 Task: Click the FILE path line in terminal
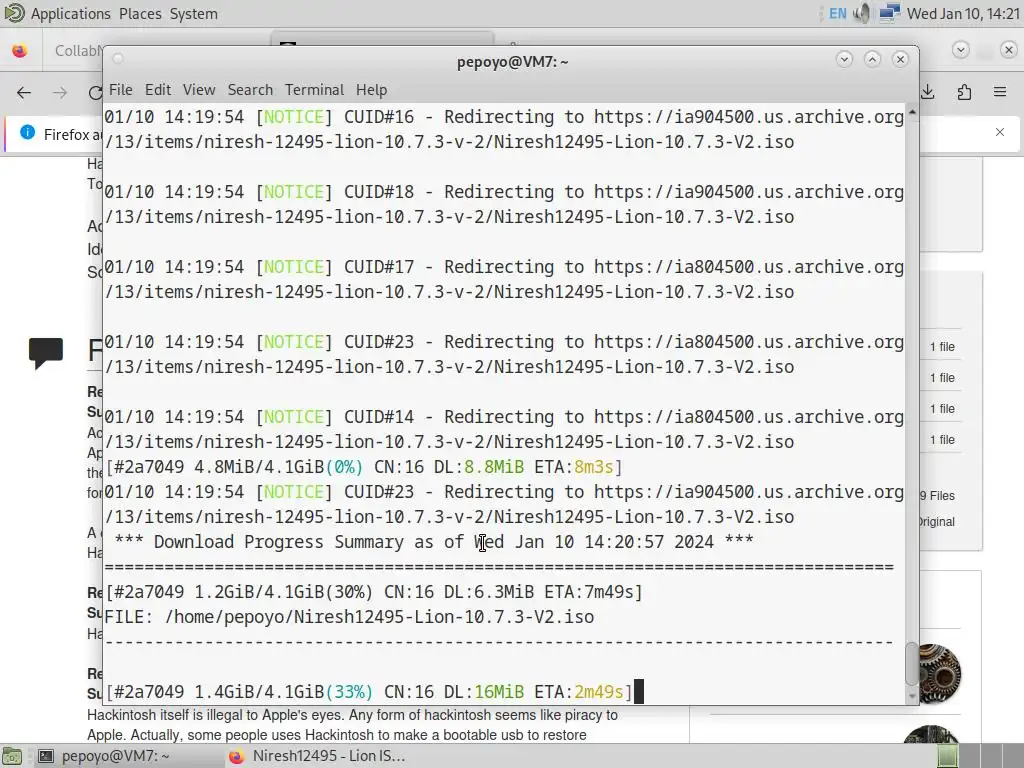tap(349, 617)
